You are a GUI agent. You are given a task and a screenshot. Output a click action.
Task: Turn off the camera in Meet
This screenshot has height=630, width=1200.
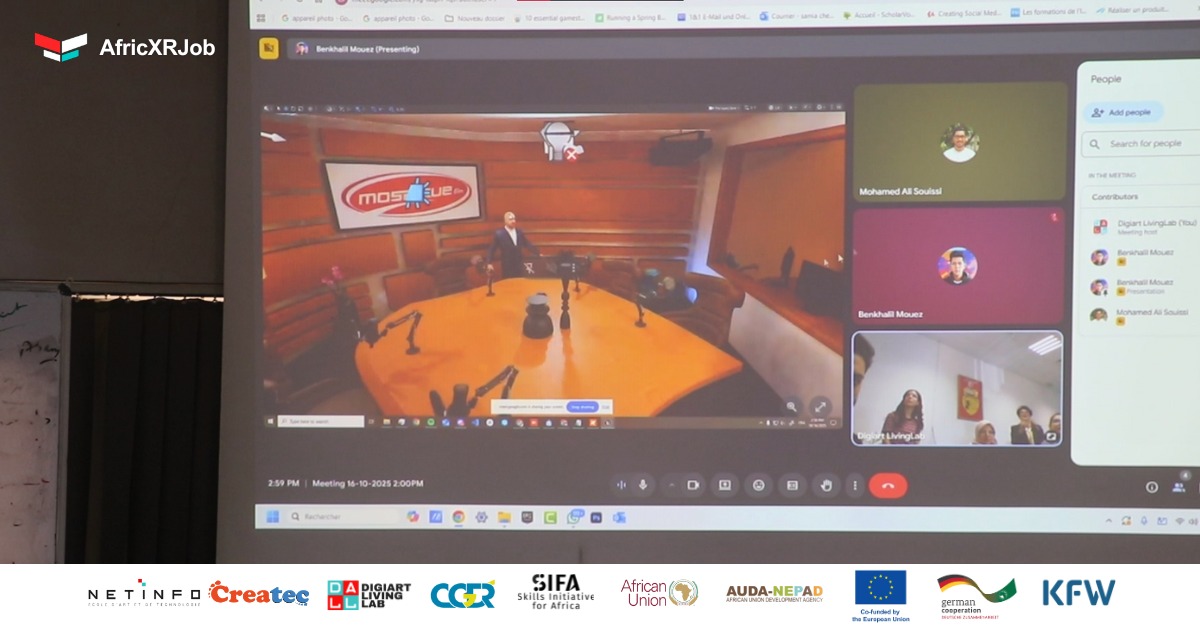click(x=692, y=485)
